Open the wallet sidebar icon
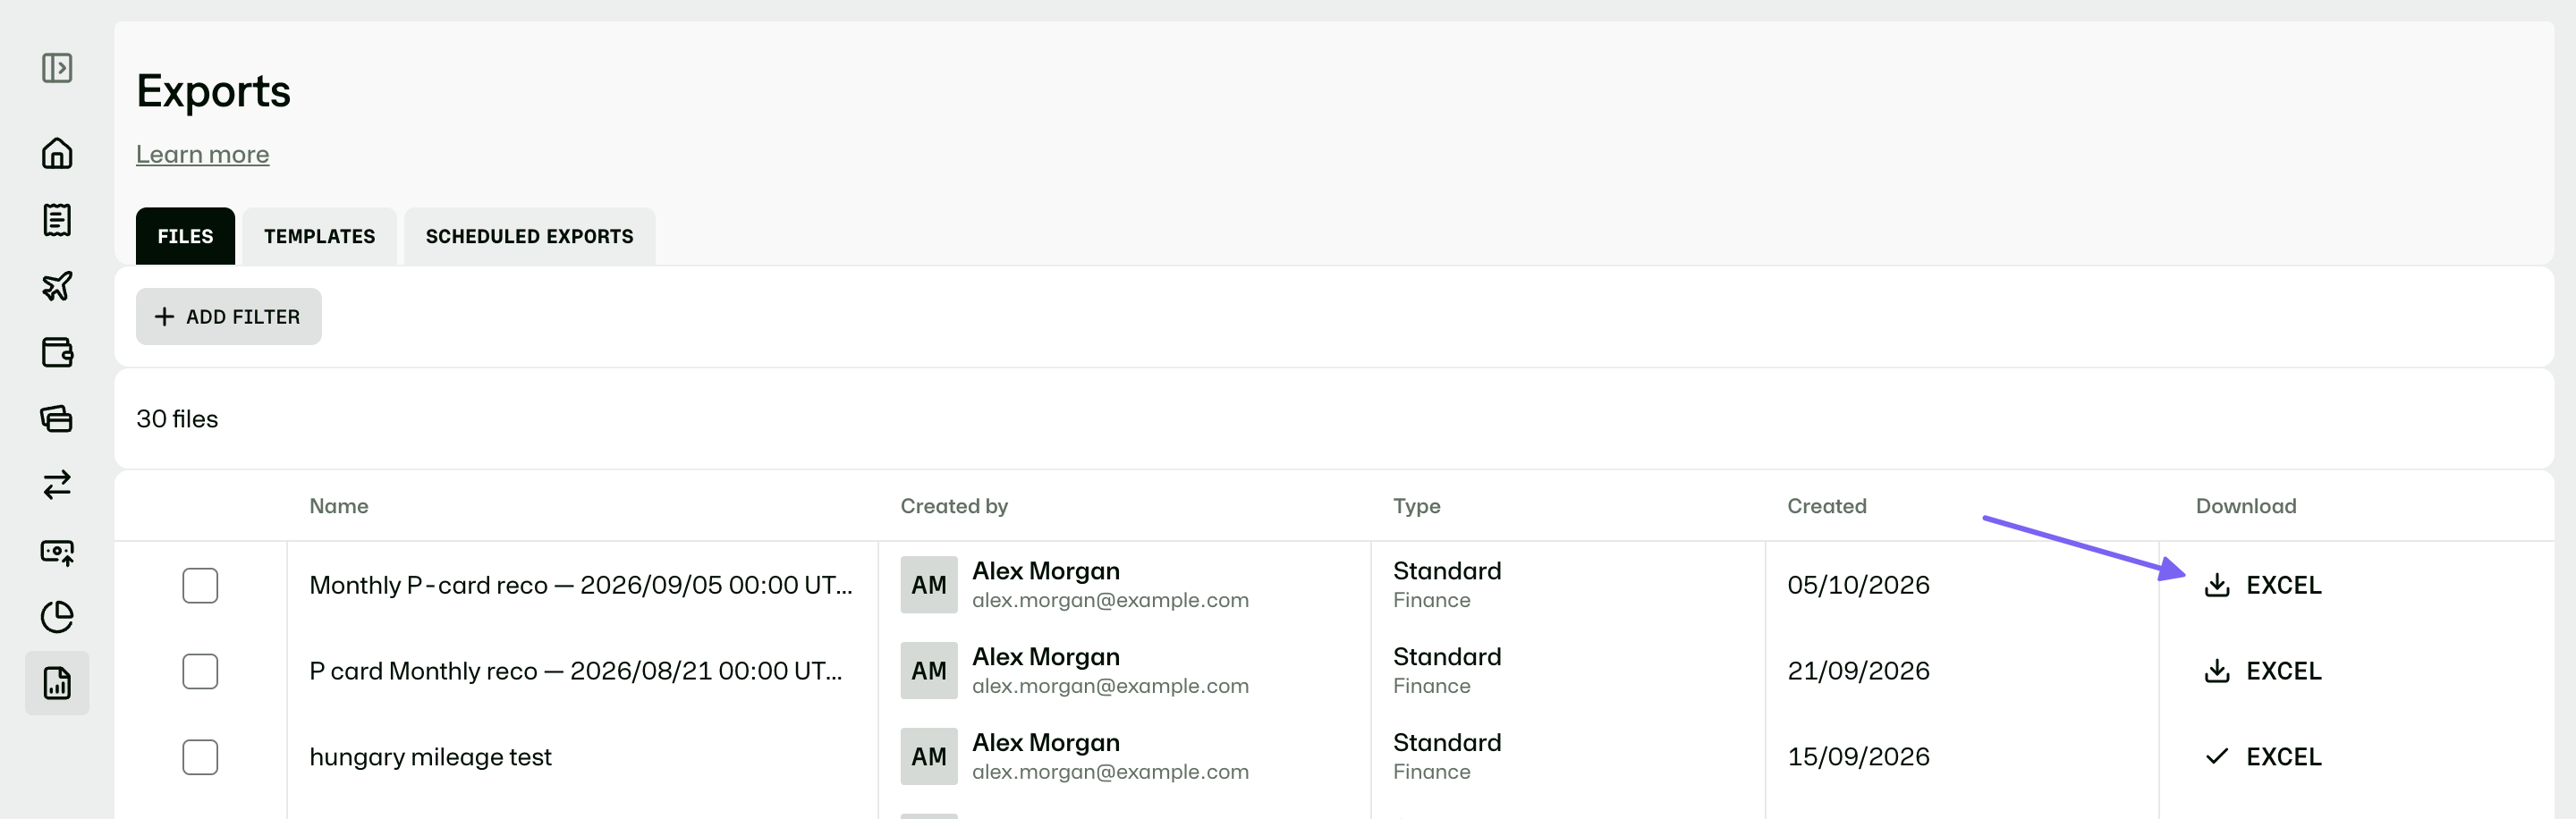The image size is (2576, 819). (57, 352)
